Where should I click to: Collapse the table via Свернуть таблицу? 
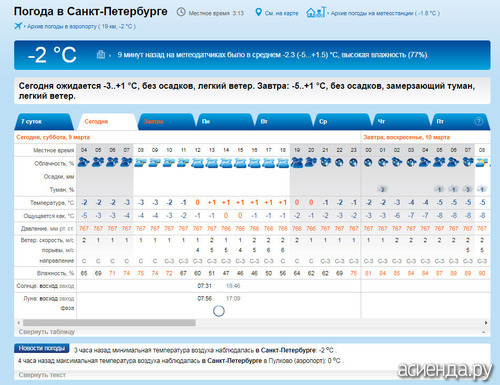pos(47,332)
